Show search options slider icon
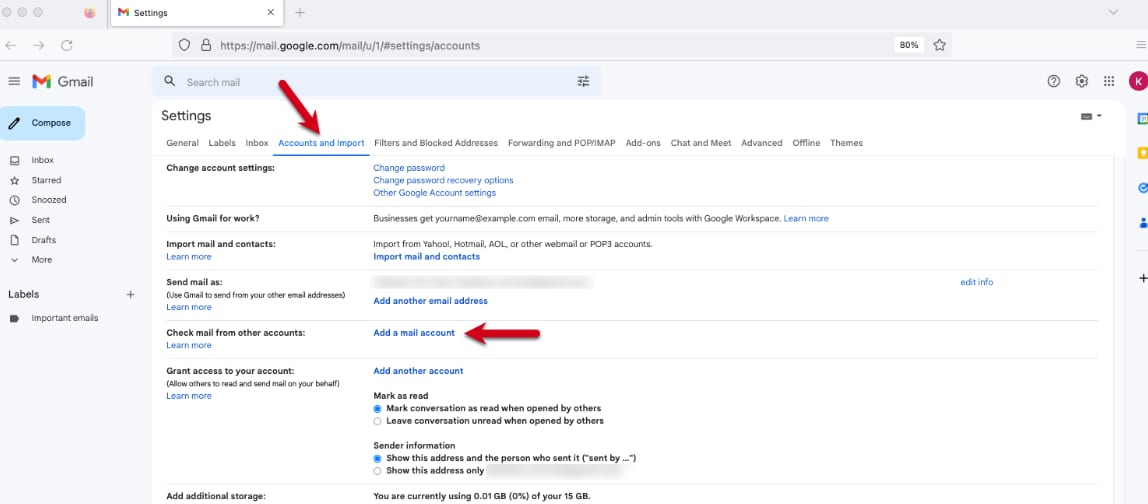 (x=584, y=81)
